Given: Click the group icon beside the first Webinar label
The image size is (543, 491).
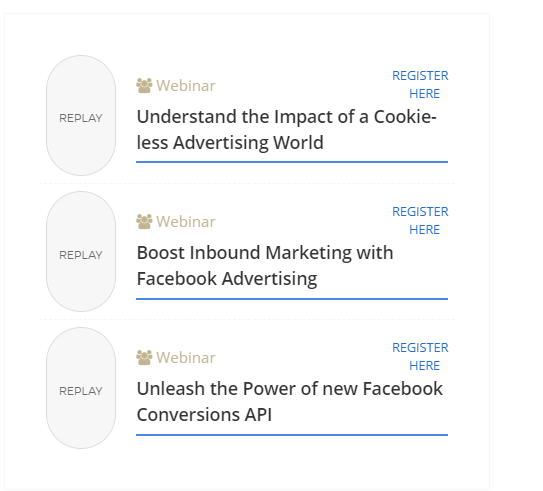Looking at the screenshot, I should pyautogui.click(x=144, y=86).
